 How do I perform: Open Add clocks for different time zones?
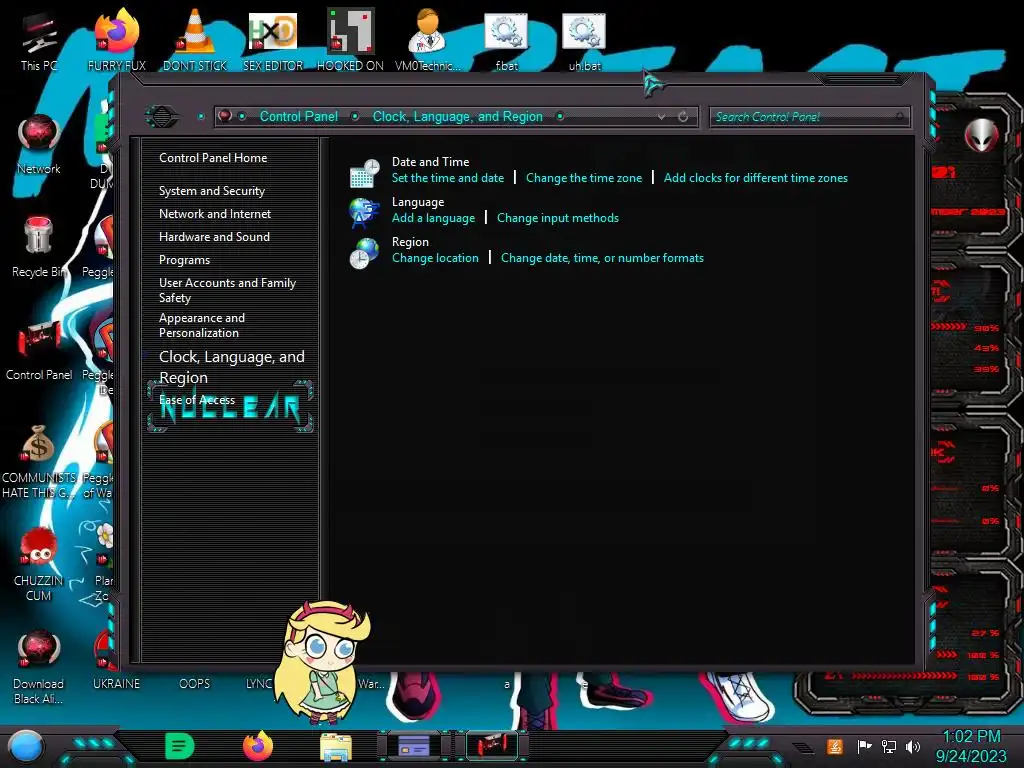(x=756, y=178)
